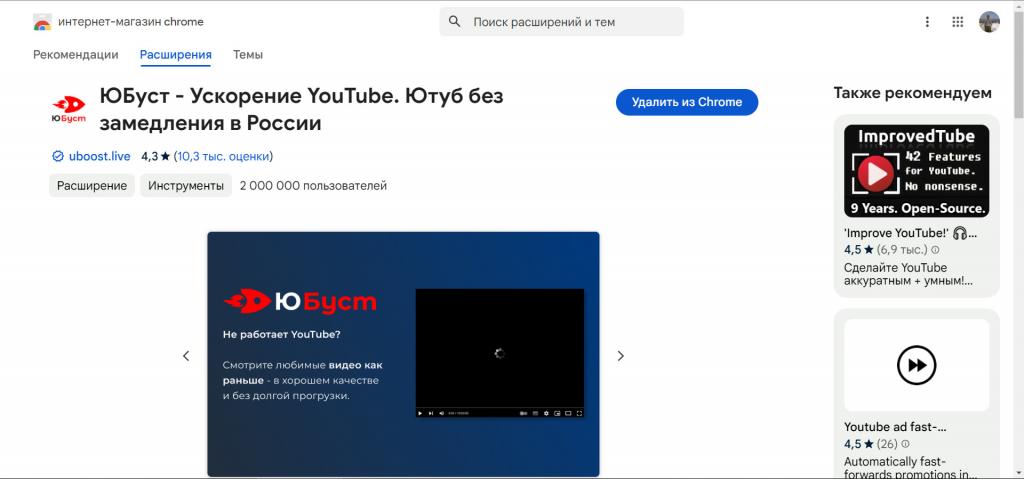
Task: Click the Сделайте YouTube аккуратным description text
Action: click(x=908, y=274)
